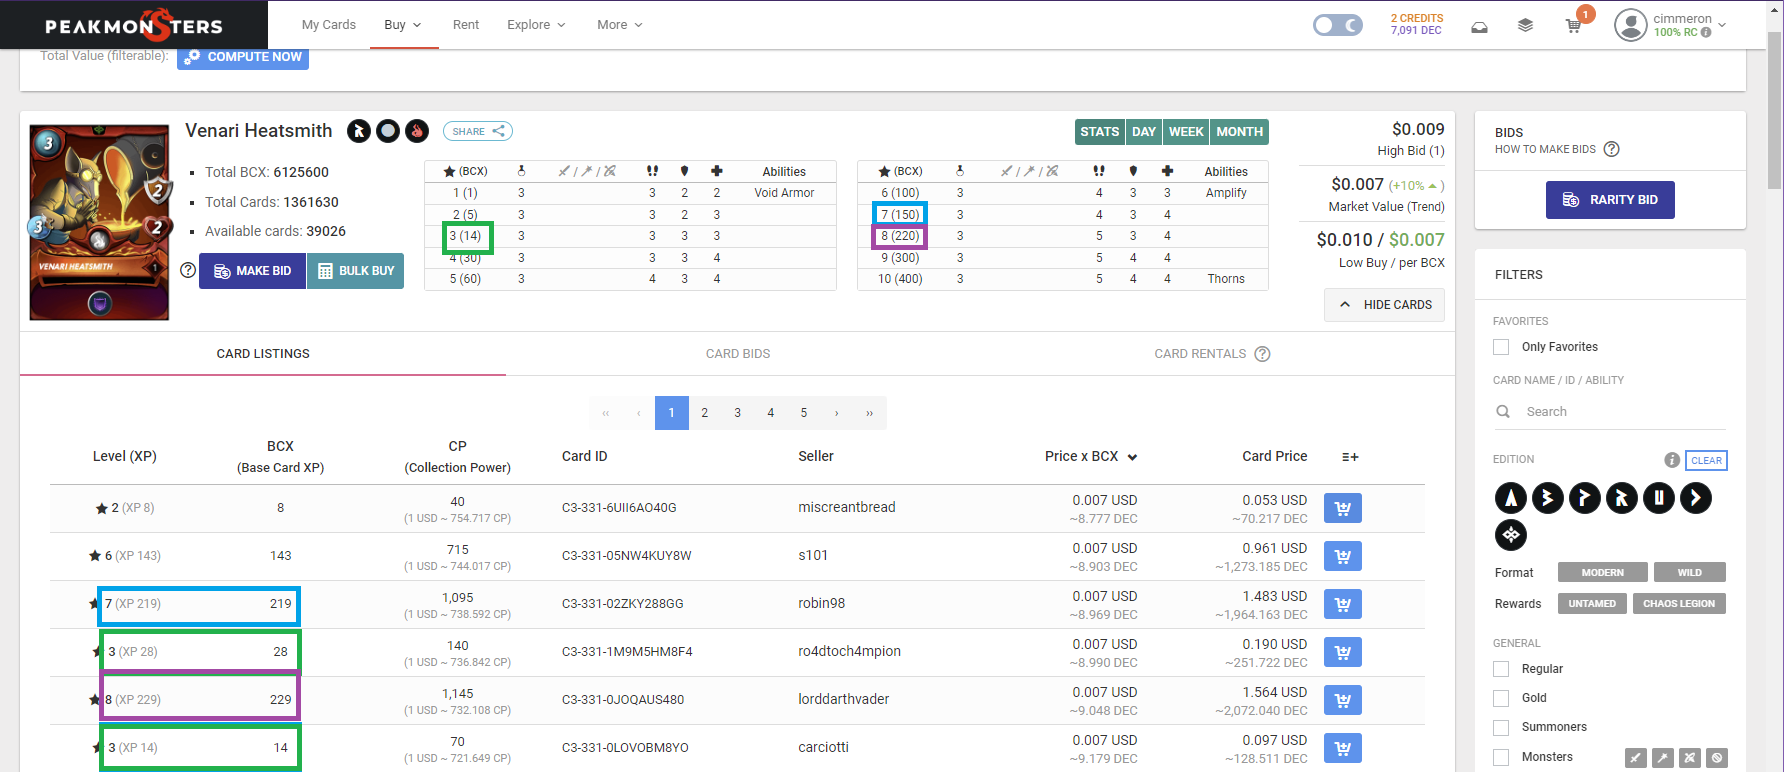Switch to Card Bids tab

738,354
